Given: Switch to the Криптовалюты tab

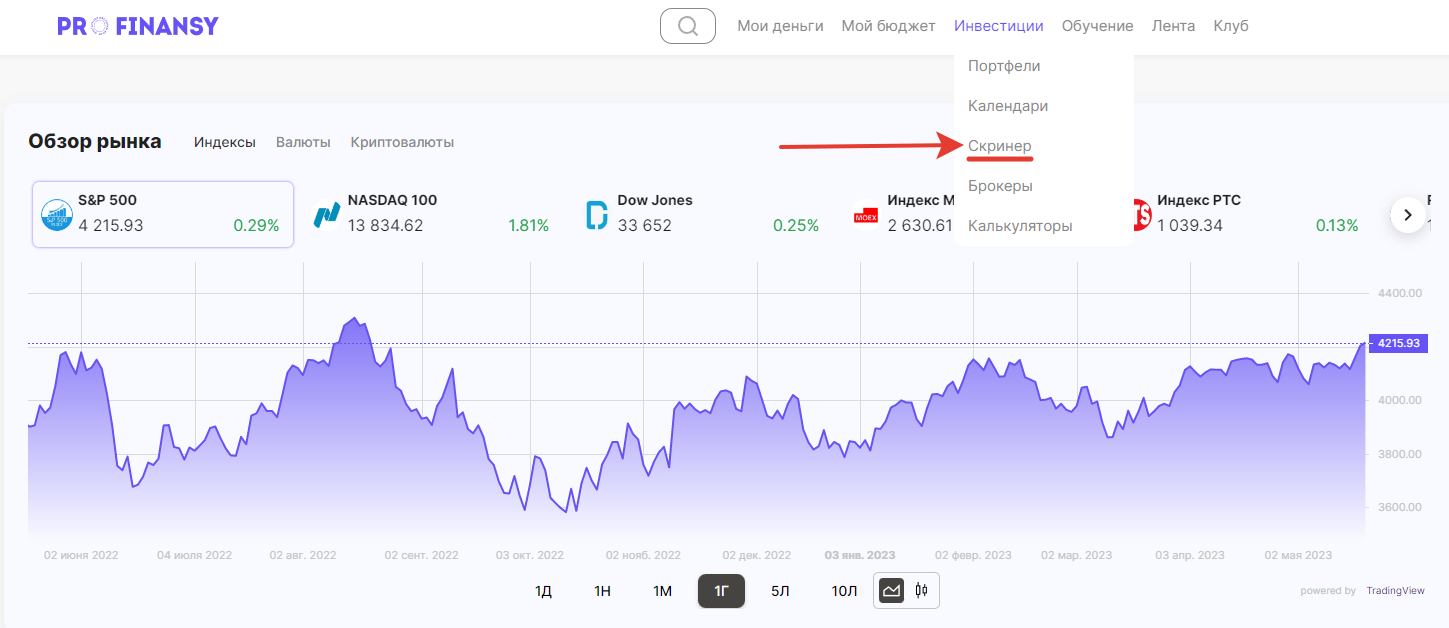Looking at the screenshot, I should point(402,142).
